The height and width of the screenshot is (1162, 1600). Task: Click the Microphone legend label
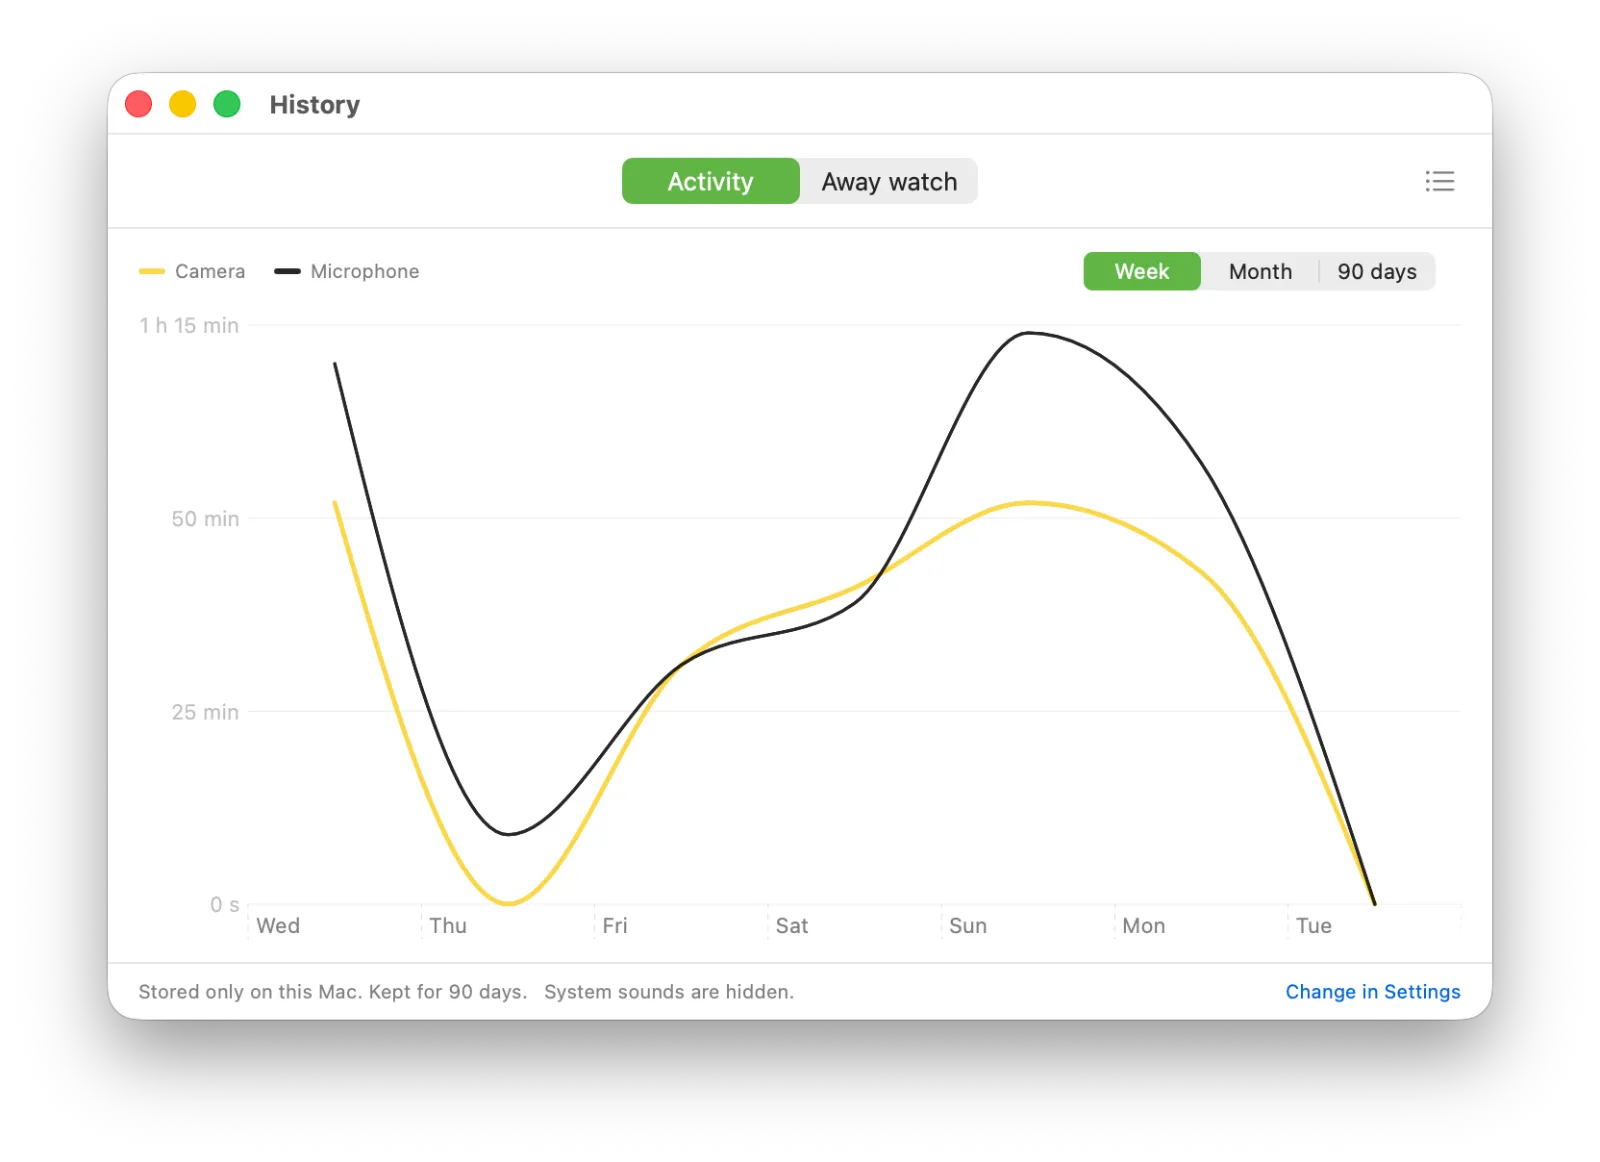coord(365,271)
